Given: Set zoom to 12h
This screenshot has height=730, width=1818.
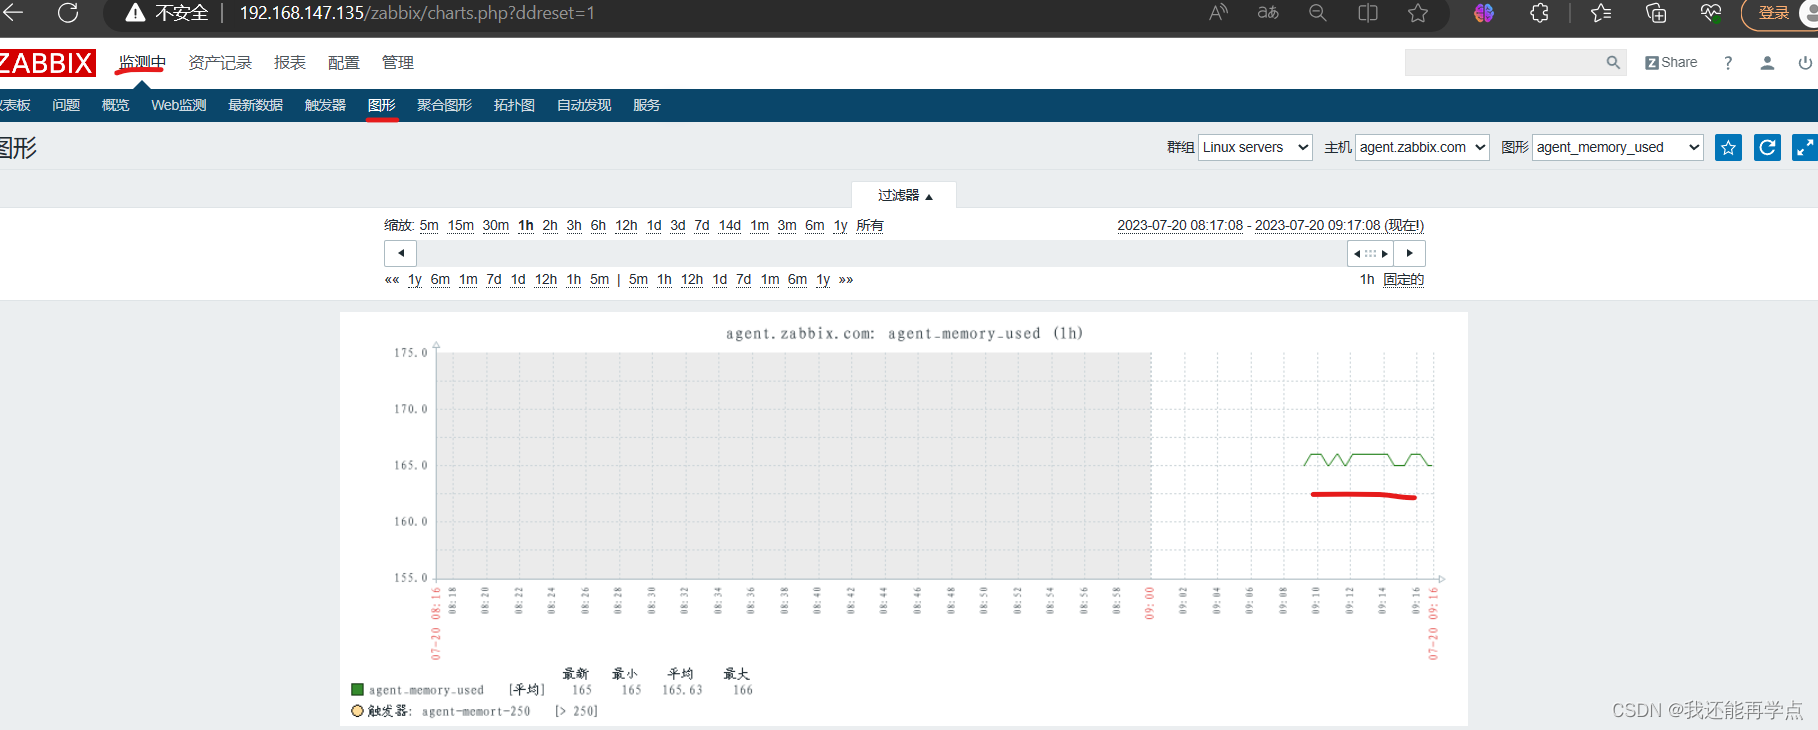Looking at the screenshot, I should pyautogui.click(x=626, y=225).
